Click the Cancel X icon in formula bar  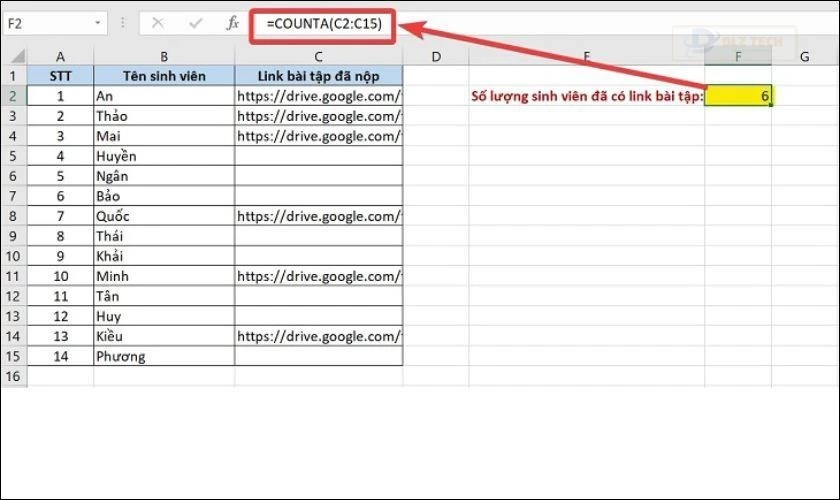(x=158, y=23)
